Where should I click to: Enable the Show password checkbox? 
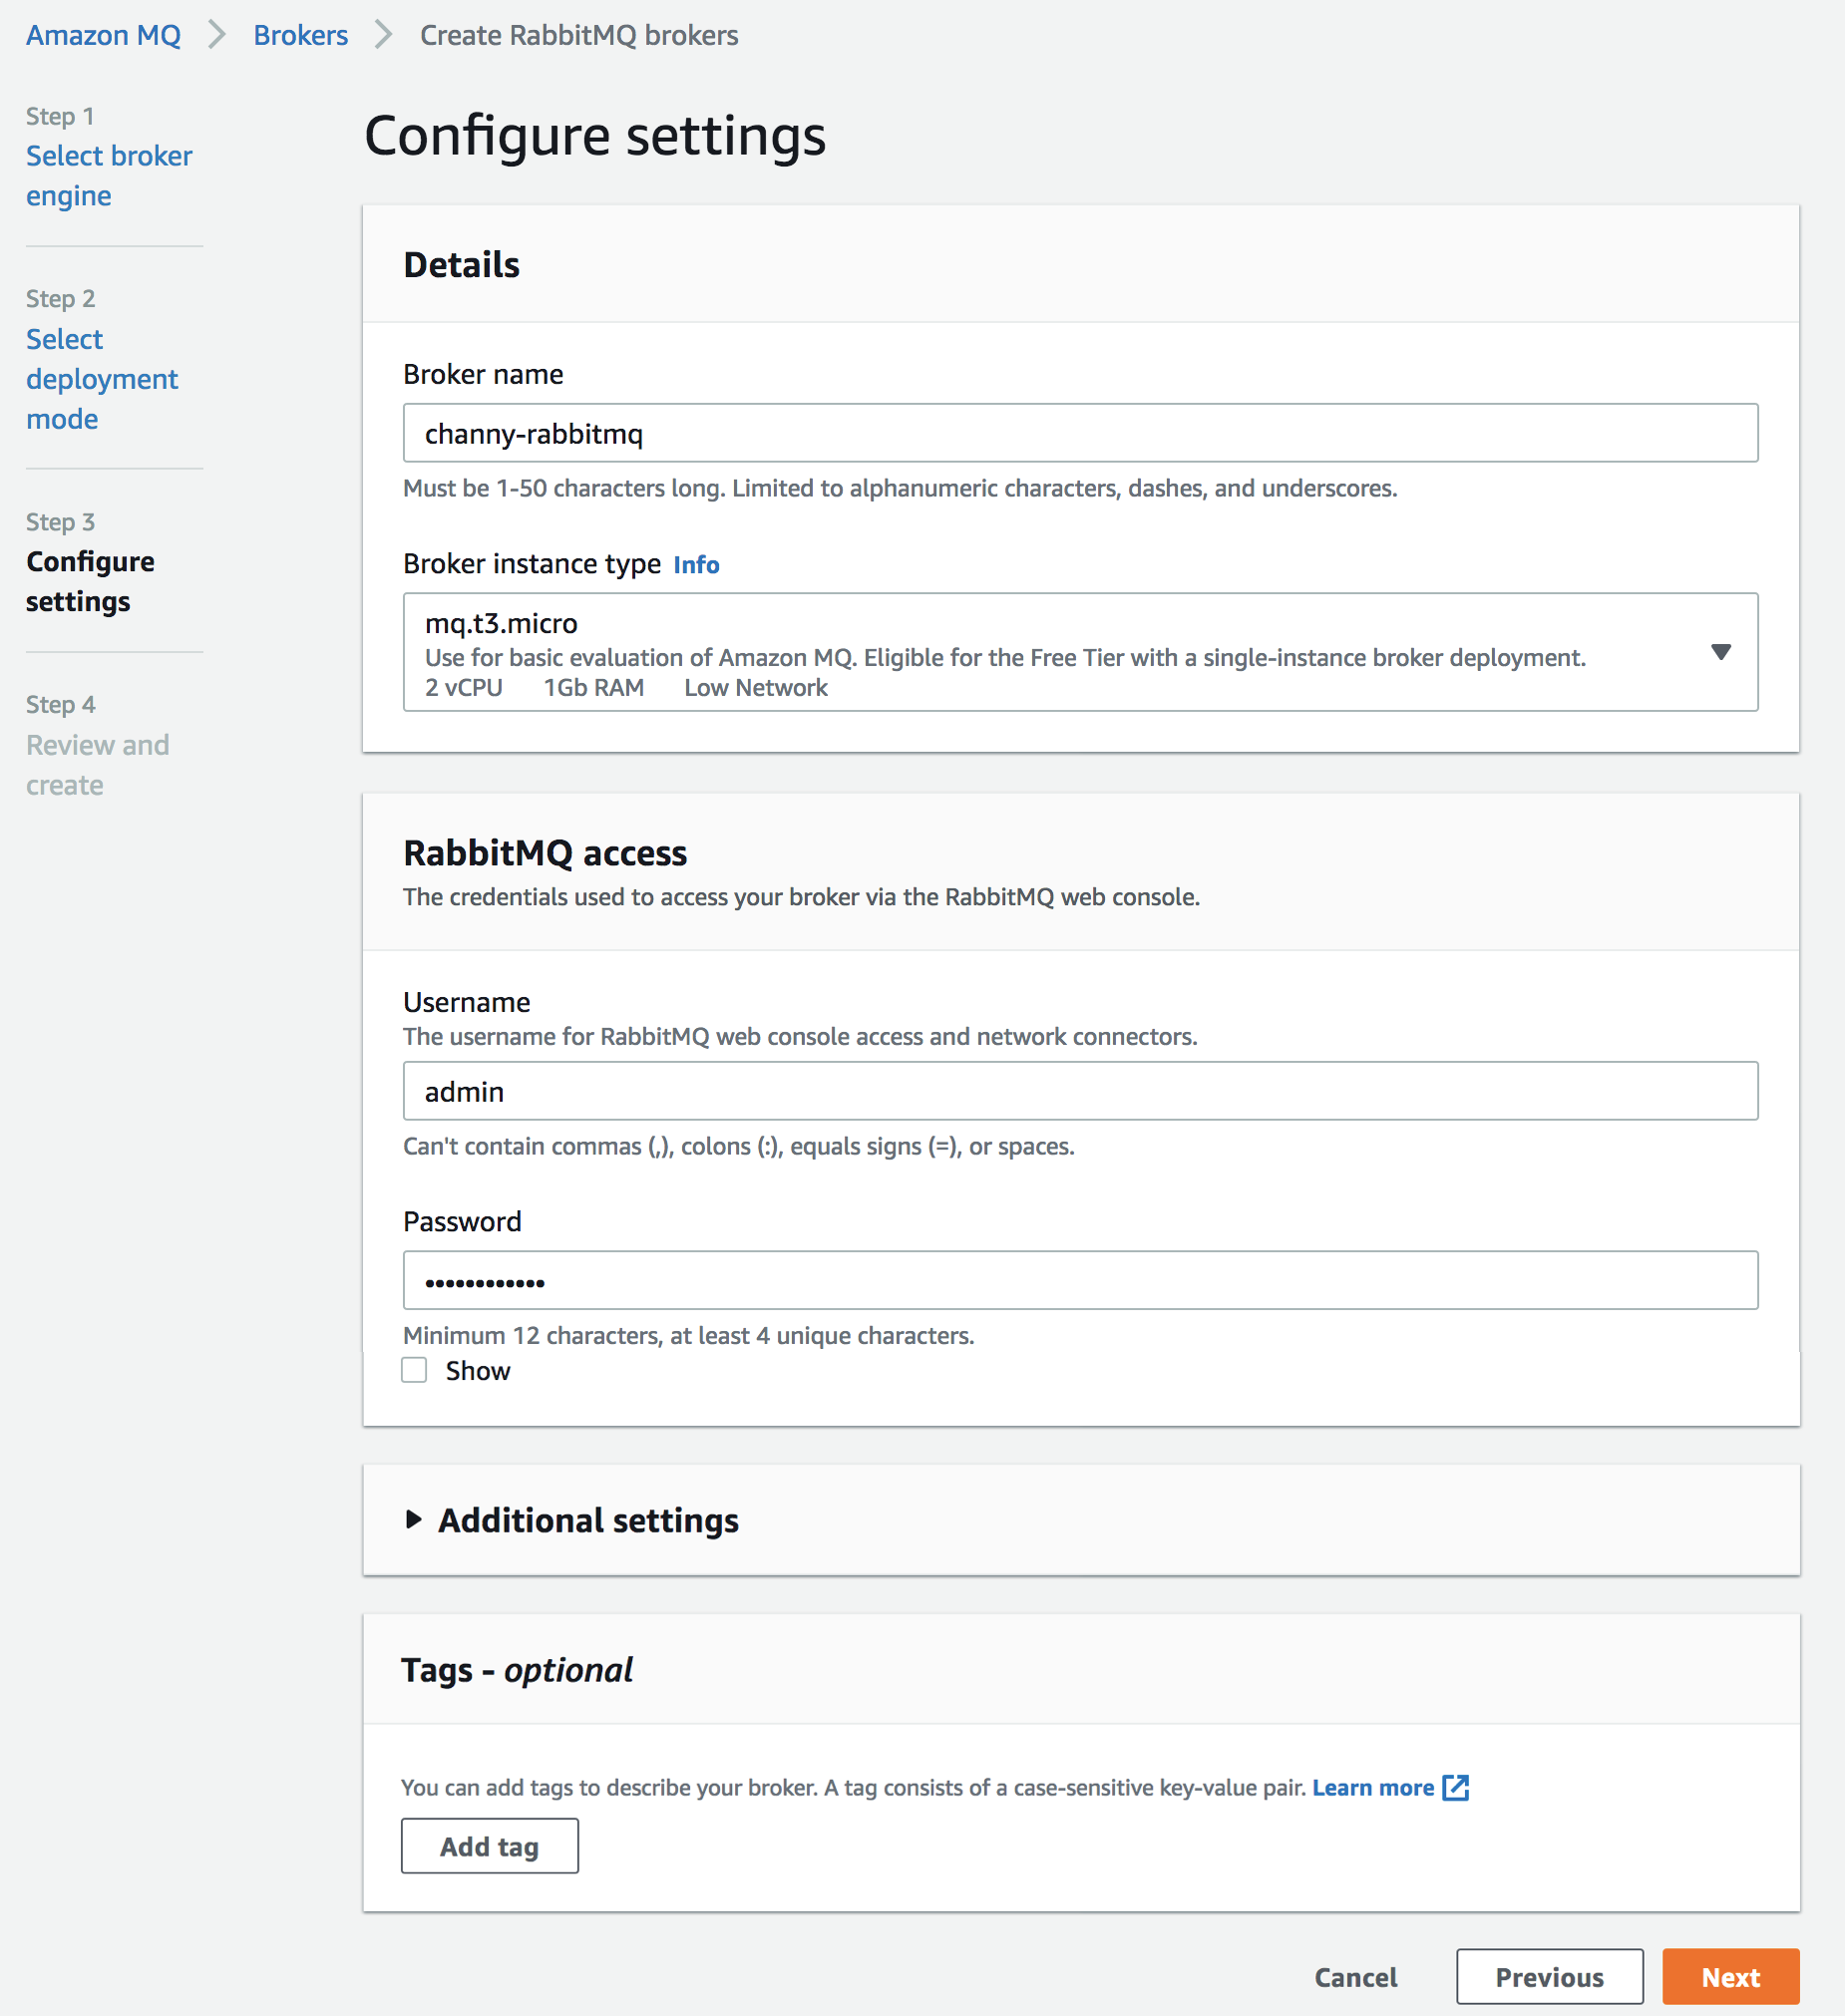414,1370
